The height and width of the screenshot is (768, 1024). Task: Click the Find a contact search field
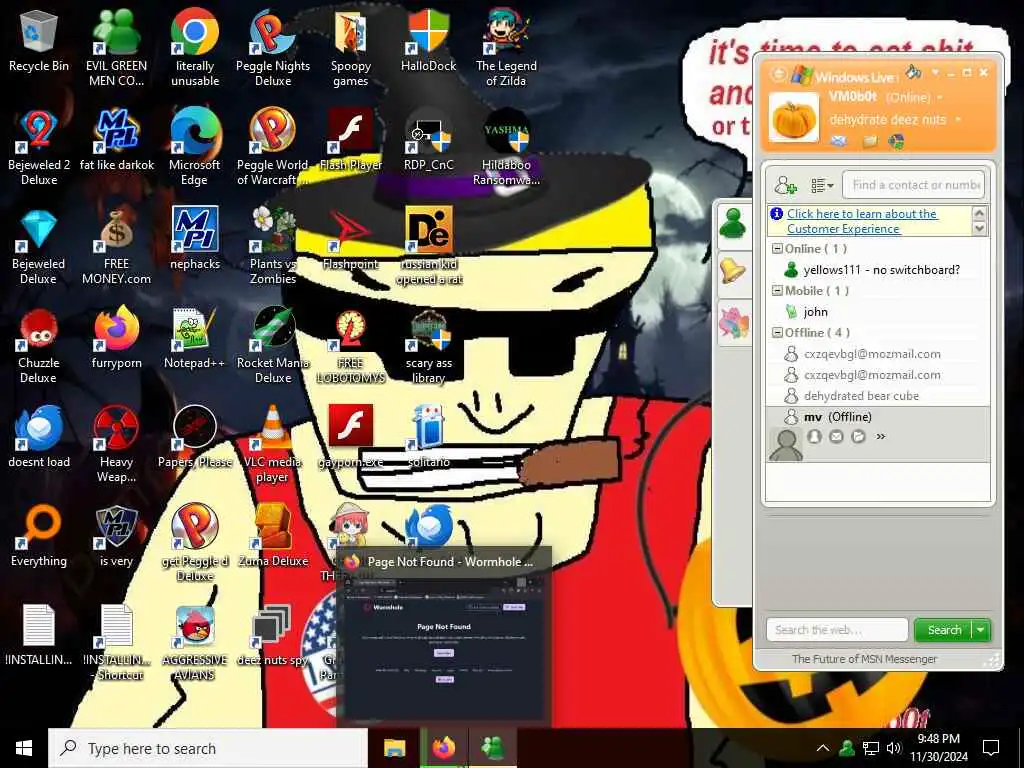click(x=913, y=185)
